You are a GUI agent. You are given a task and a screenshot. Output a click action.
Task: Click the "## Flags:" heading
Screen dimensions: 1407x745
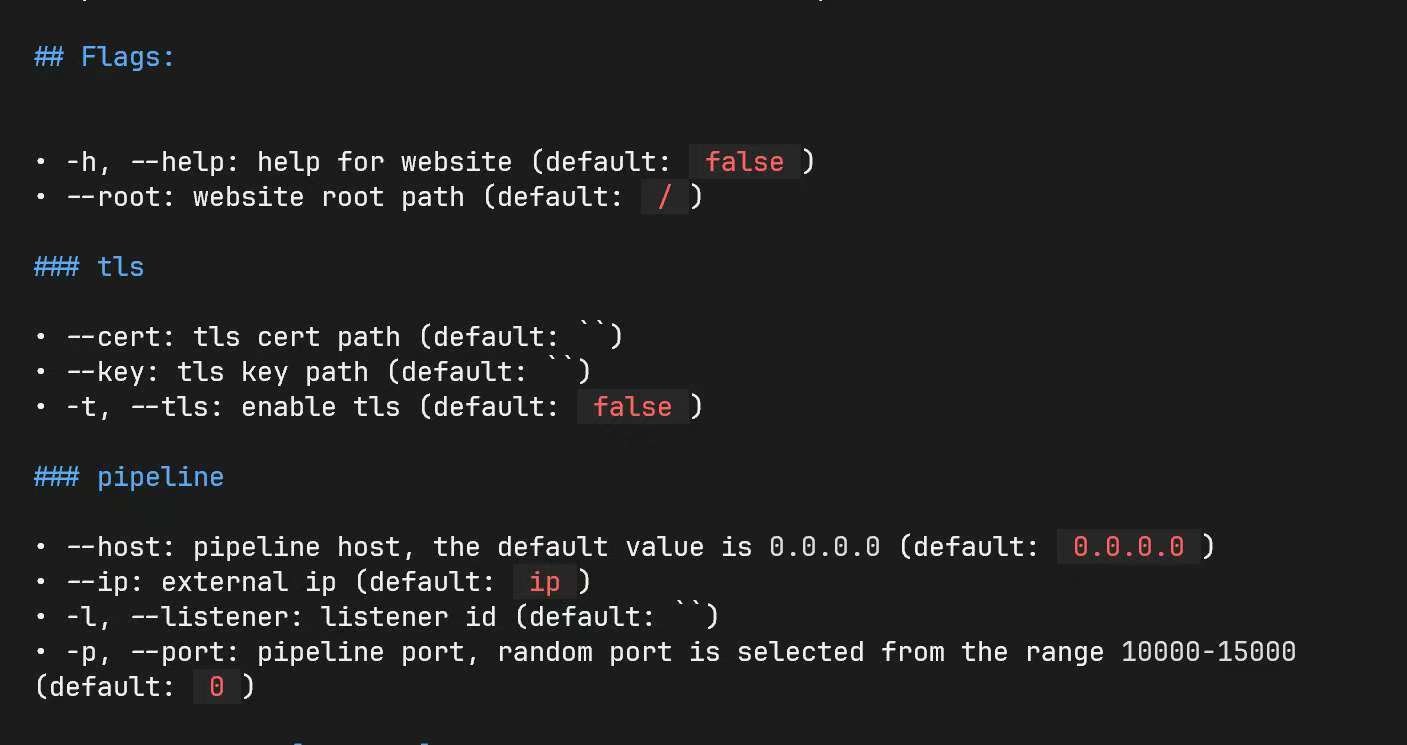[x=104, y=57]
